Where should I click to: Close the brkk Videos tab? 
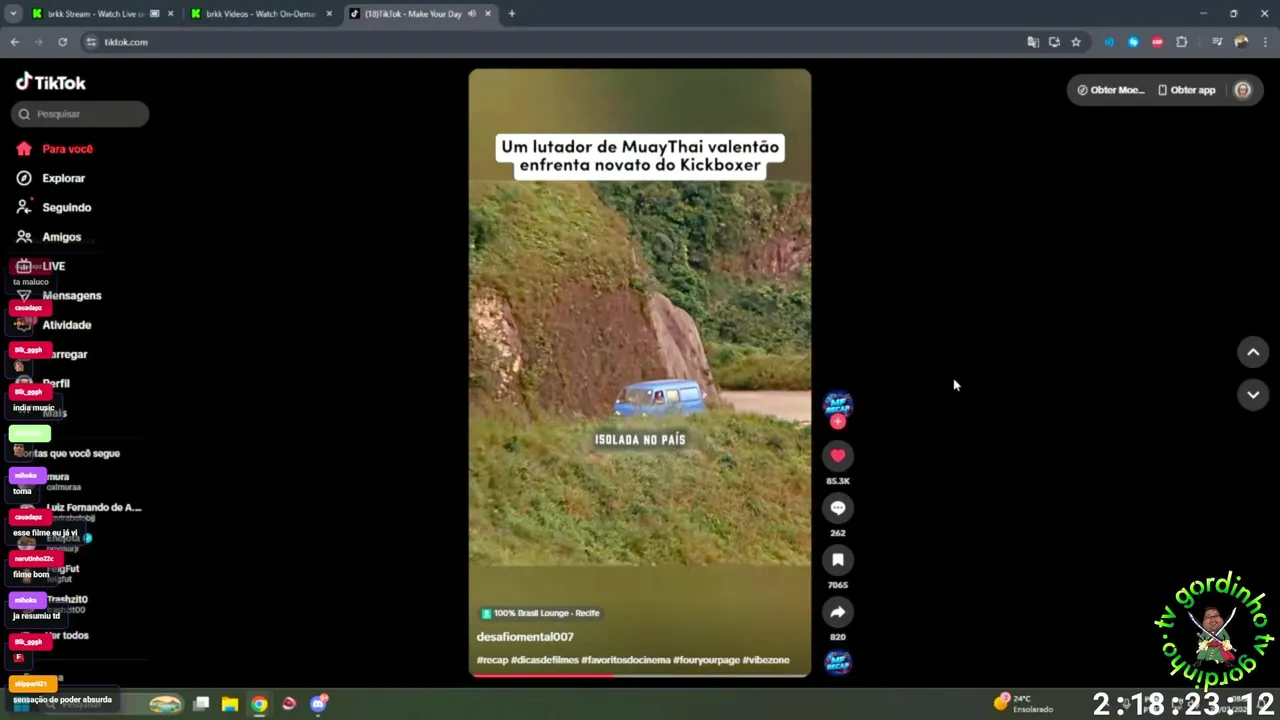329,14
